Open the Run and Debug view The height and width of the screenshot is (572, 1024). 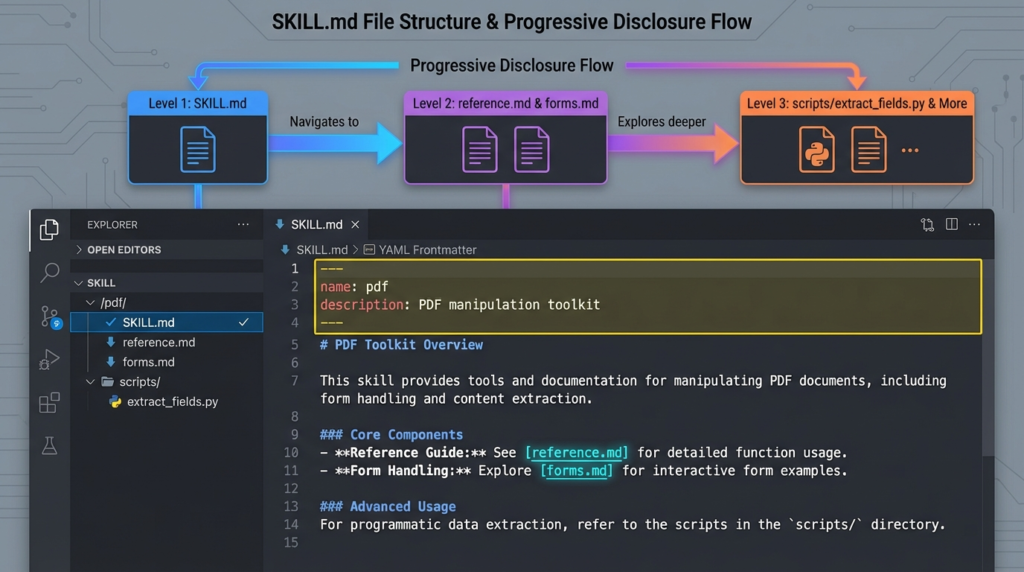pos(49,359)
